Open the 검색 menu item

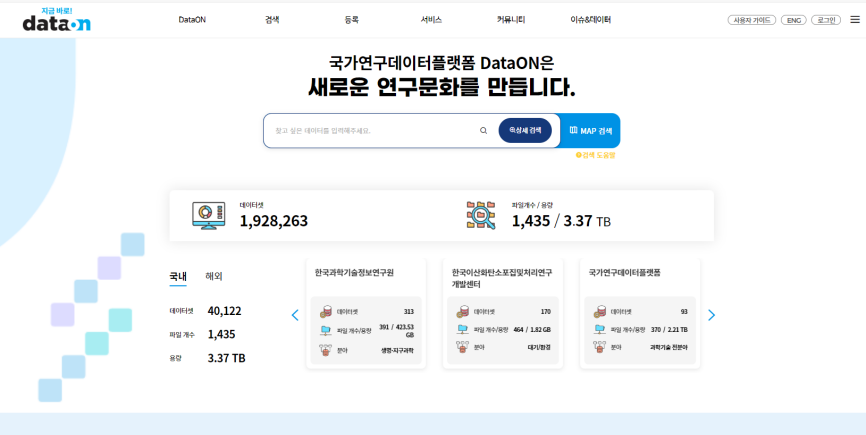tap(272, 20)
